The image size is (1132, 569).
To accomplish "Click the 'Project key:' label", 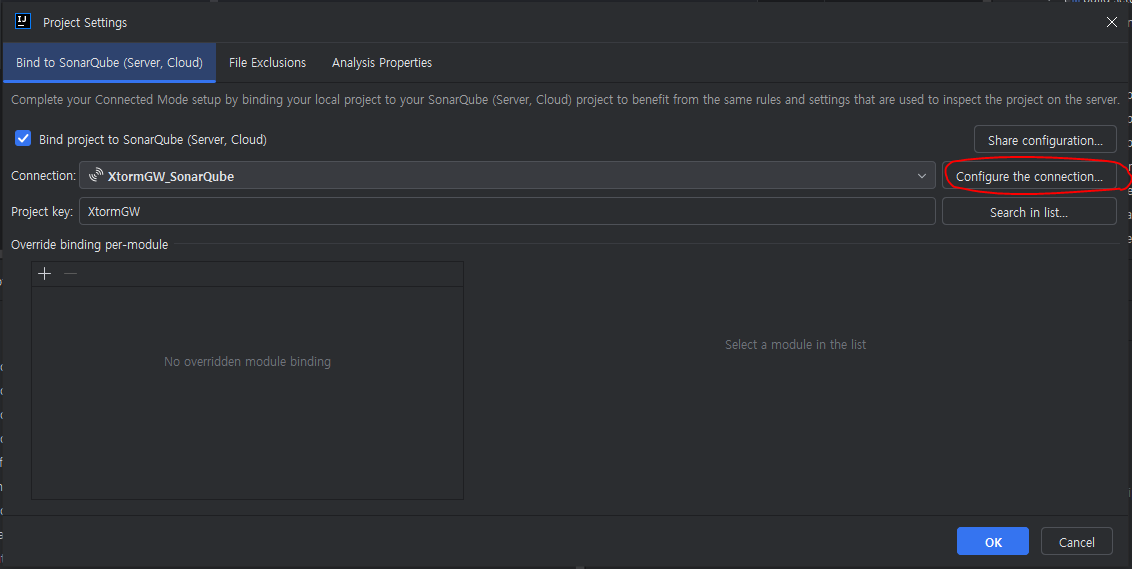I will click(42, 212).
